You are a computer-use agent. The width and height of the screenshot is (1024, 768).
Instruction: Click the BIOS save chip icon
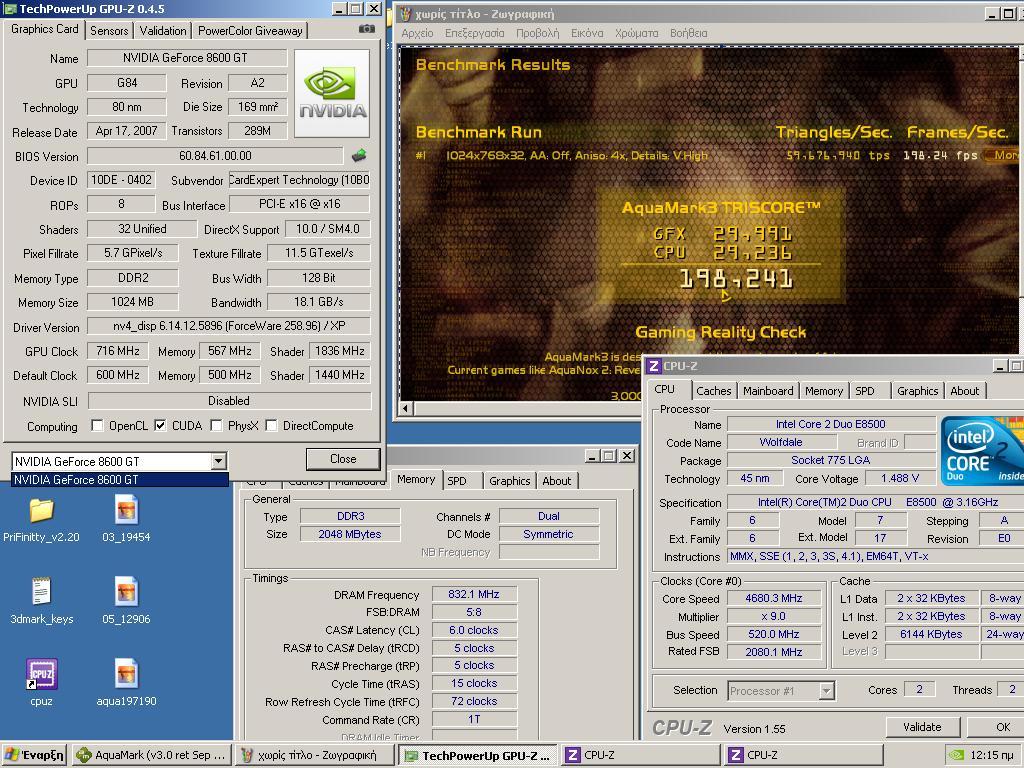pyautogui.click(x=359, y=155)
